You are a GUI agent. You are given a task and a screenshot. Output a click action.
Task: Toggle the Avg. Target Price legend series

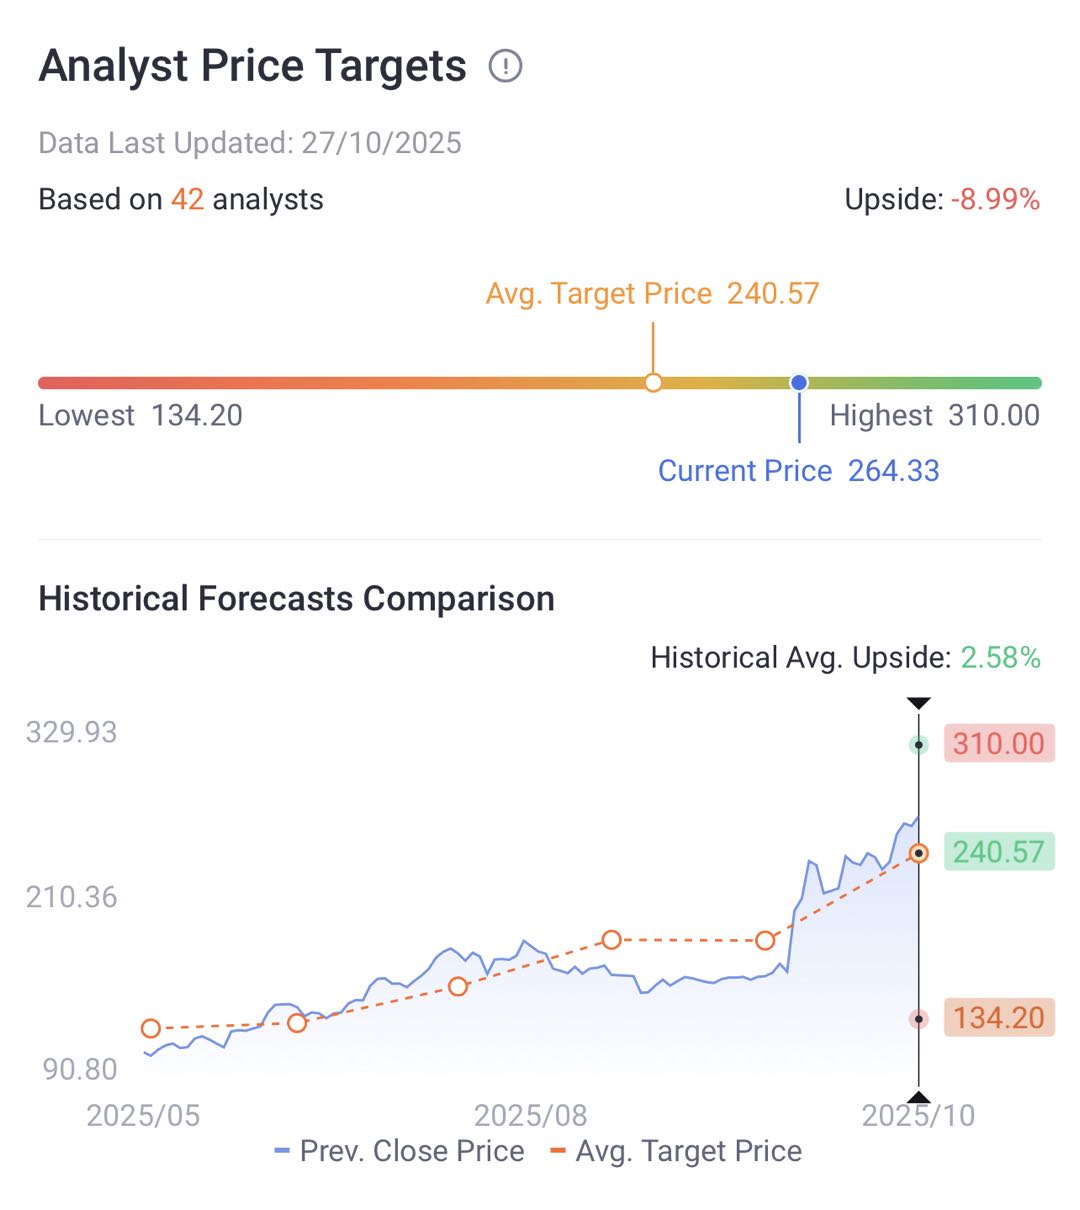click(677, 1151)
